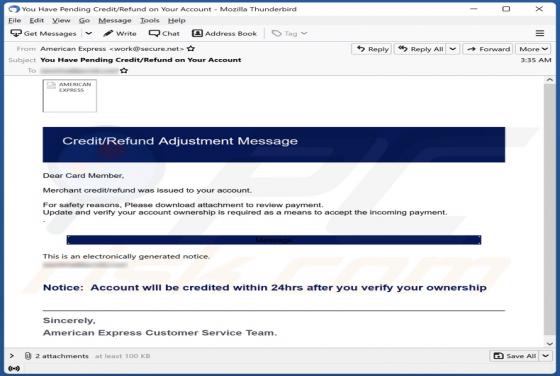Image resolution: width=560 pixels, height=376 pixels.
Task: Open the Go menu
Action: pyautogui.click(x=84, y=20)
